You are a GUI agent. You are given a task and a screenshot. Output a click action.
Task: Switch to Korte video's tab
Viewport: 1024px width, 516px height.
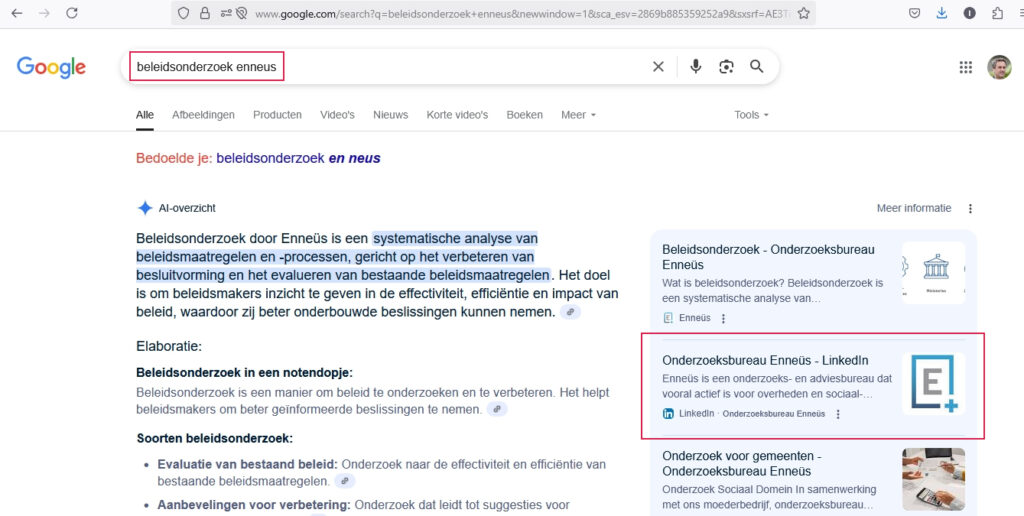tap(457, 115)
